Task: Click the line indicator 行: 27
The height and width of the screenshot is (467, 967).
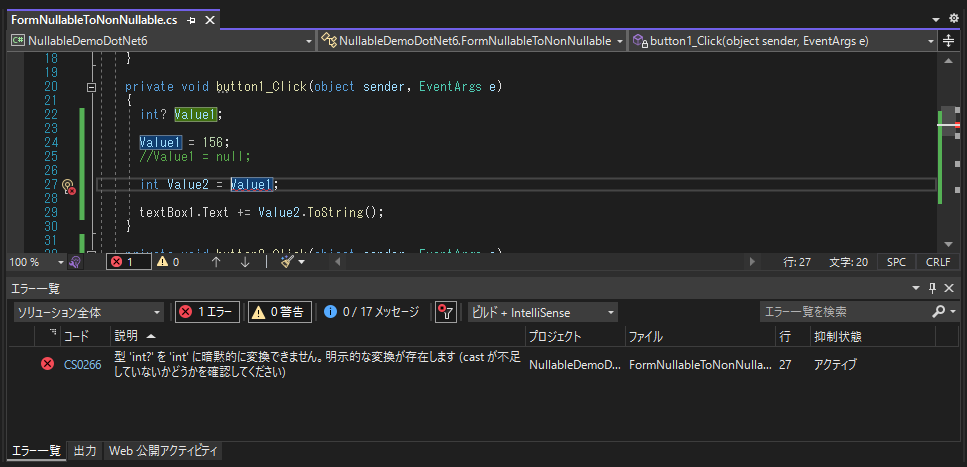Action: click(797, 262)
